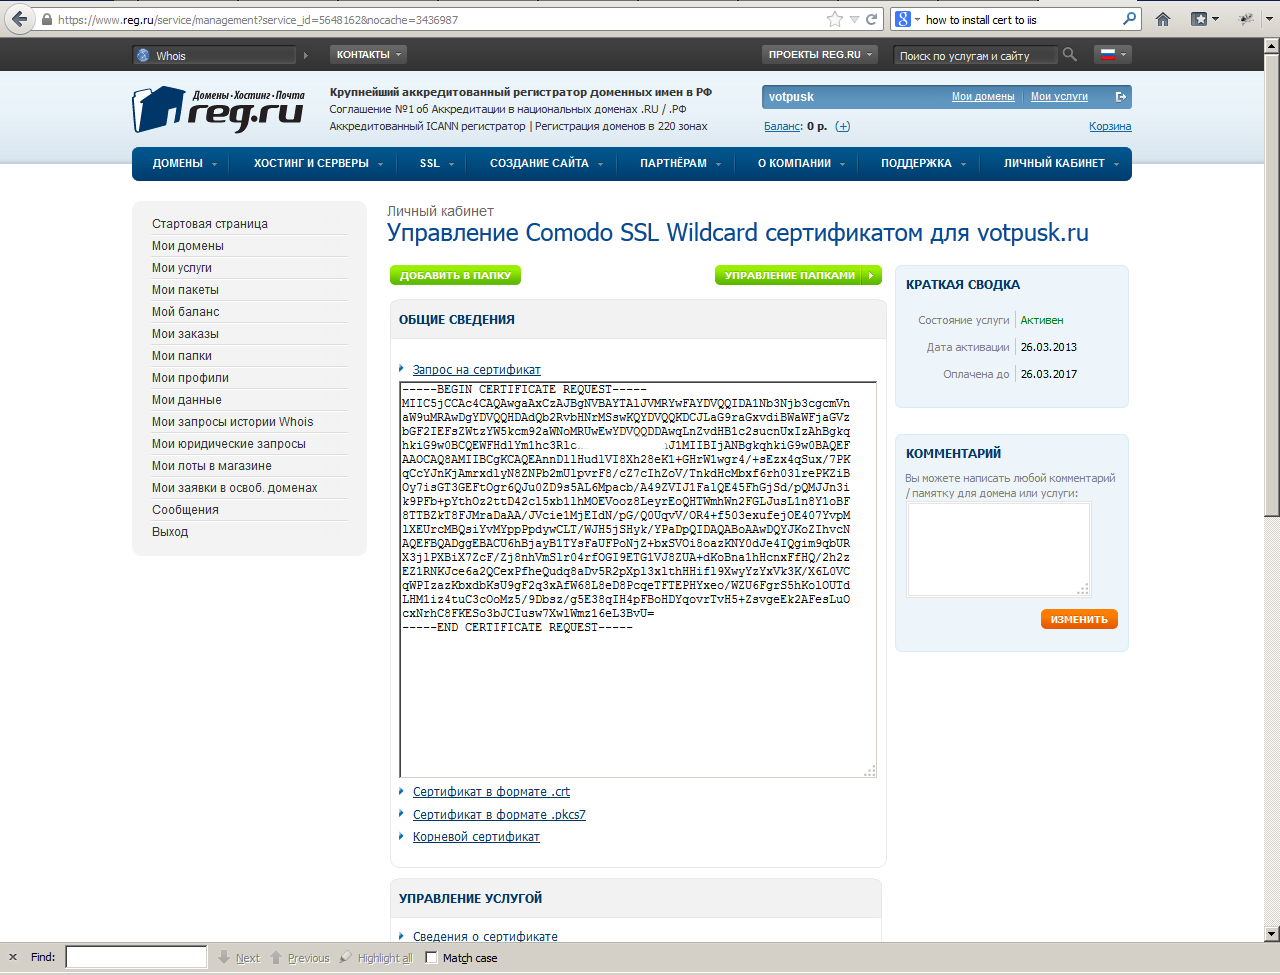The height and width of the screenshot is (975, 1280).
Task: Click the certificate request text area
Action: [x=638, y=580]
